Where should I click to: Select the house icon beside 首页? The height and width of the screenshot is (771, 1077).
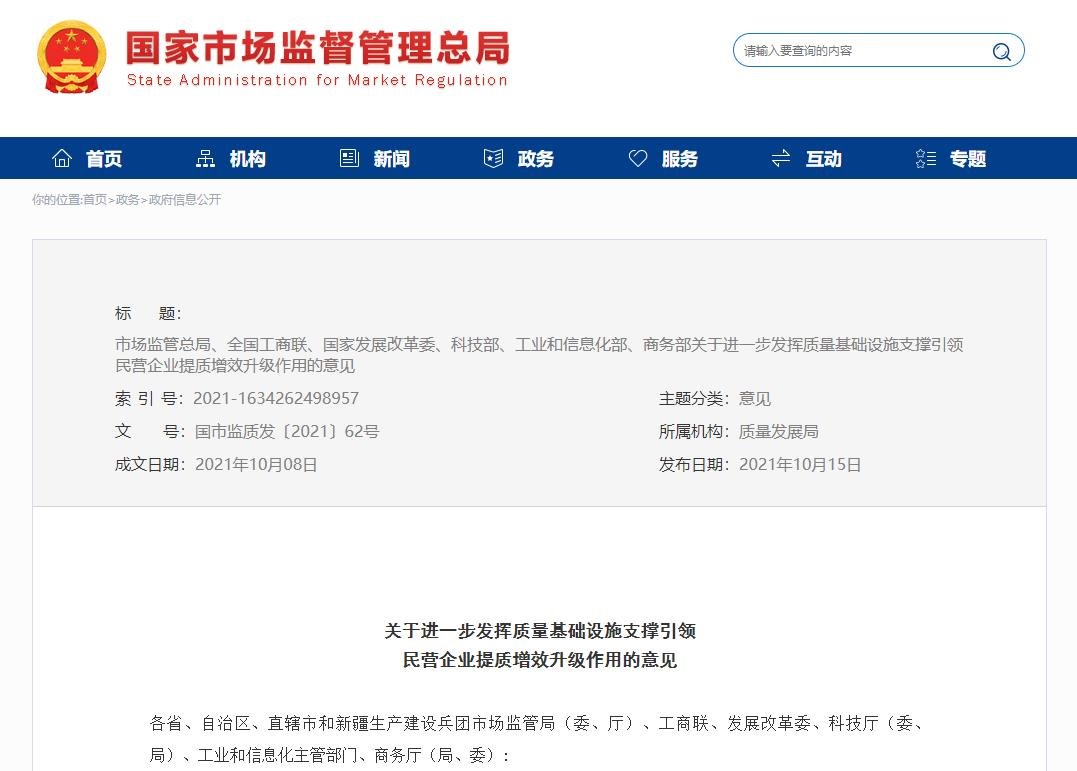(61, 157)
